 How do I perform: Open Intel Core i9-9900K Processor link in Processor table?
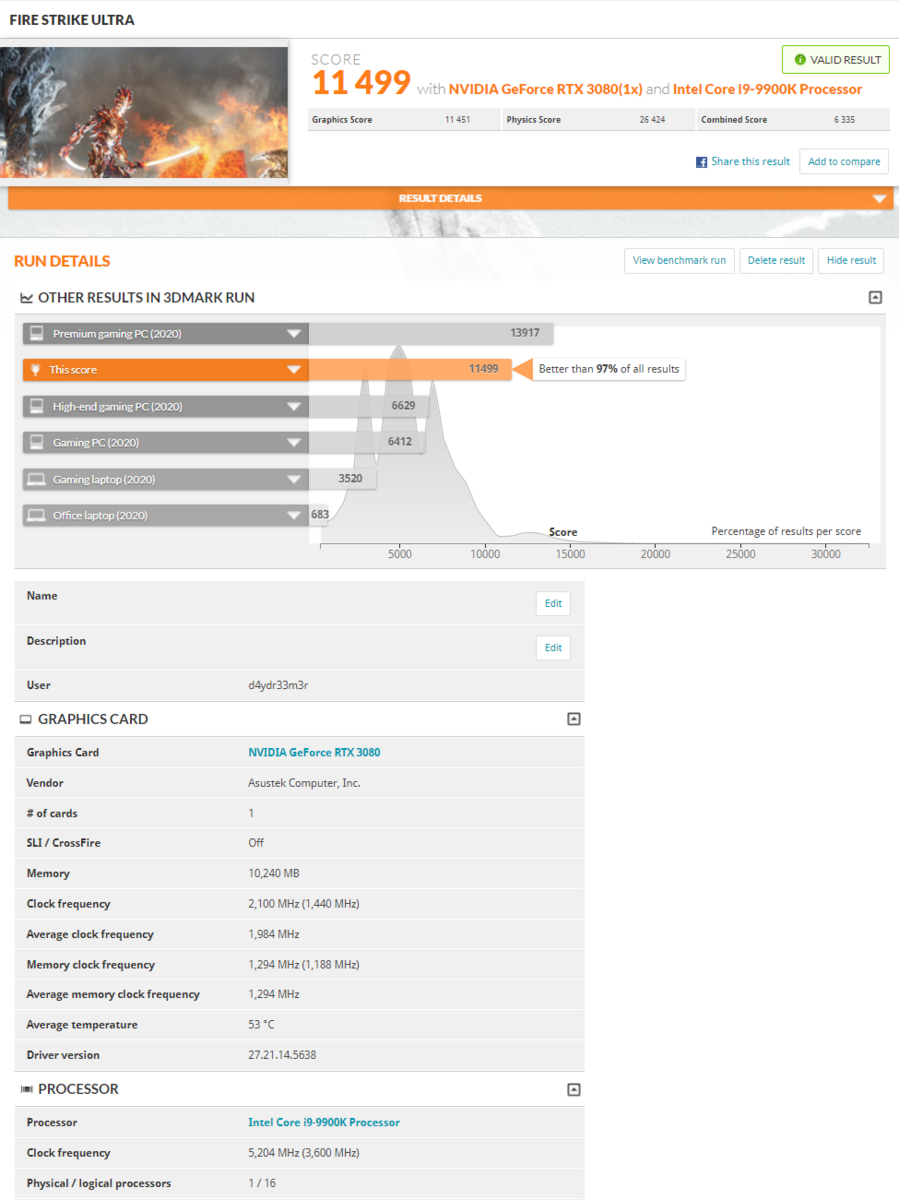coord(324,1123)
